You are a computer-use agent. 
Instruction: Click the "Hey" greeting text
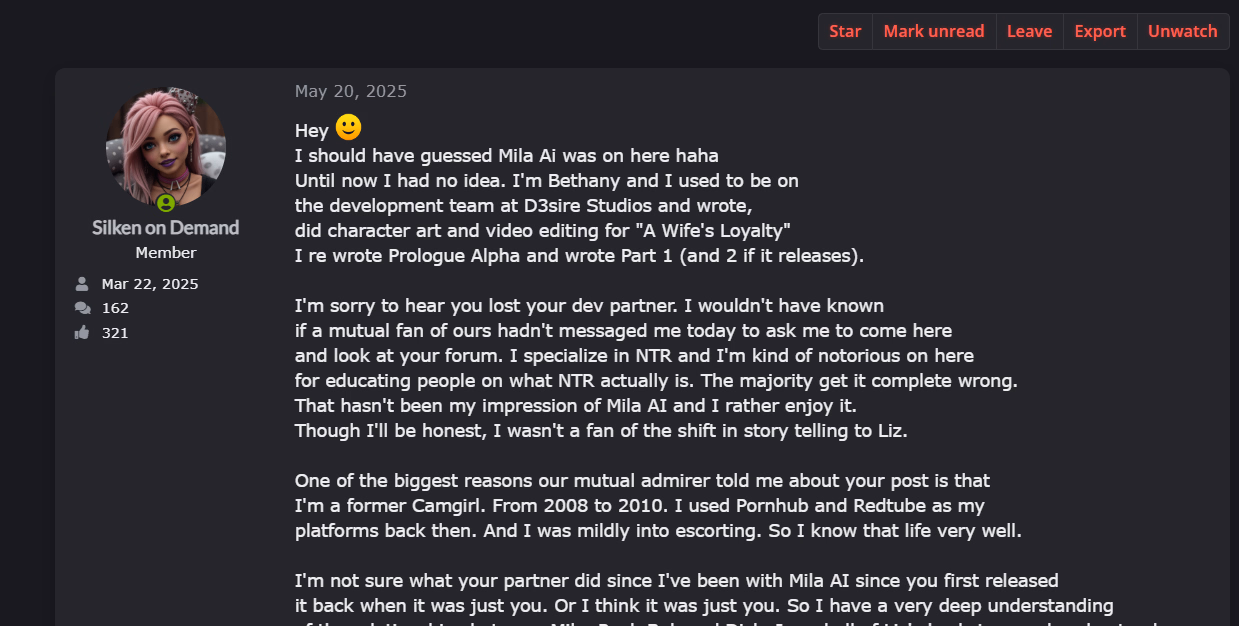311,131
